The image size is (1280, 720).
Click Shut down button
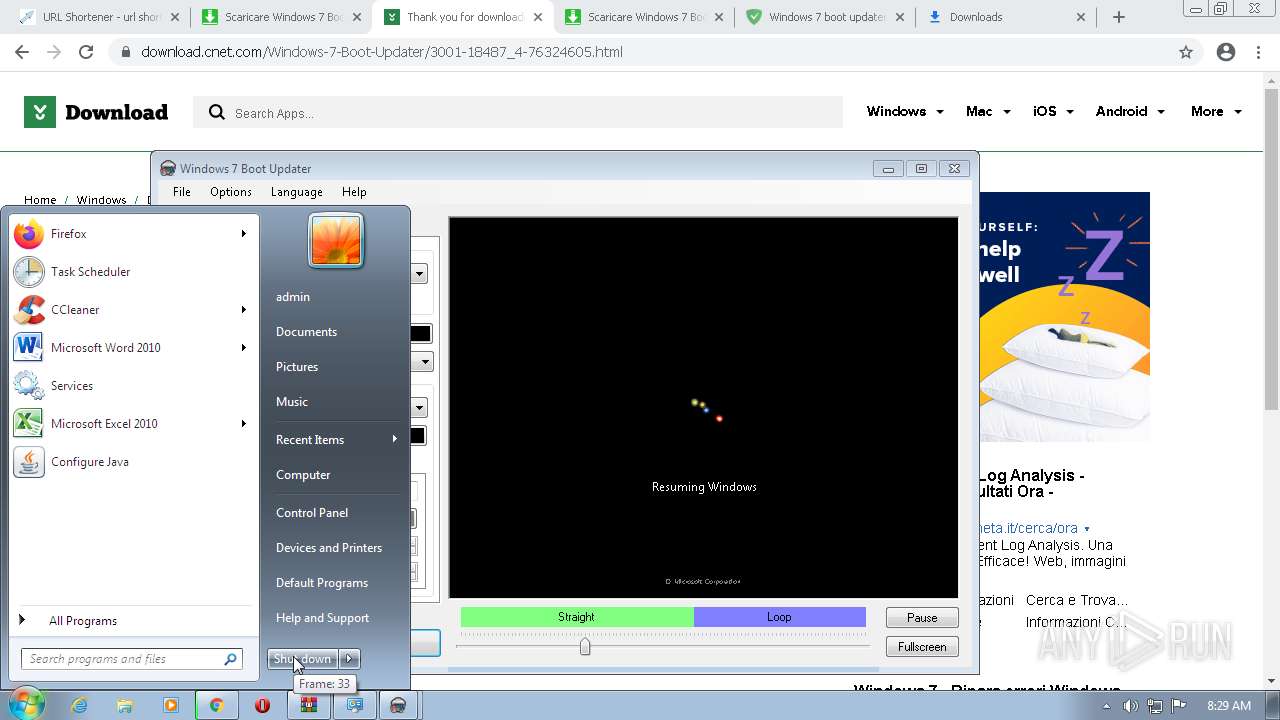point(303,659)
